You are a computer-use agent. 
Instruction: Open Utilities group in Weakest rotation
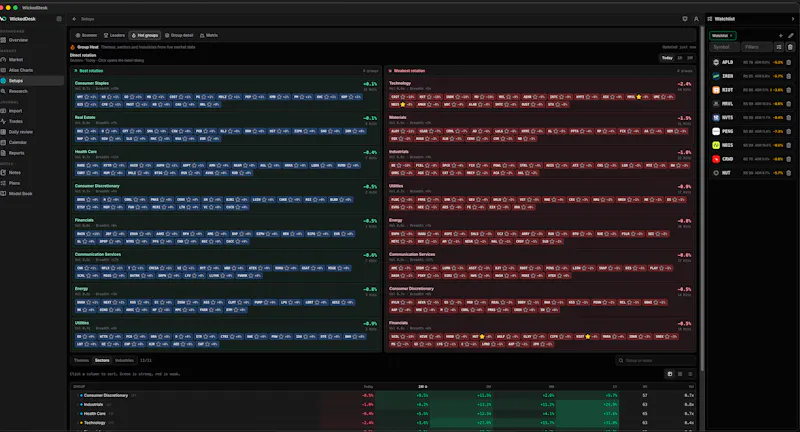396,186
